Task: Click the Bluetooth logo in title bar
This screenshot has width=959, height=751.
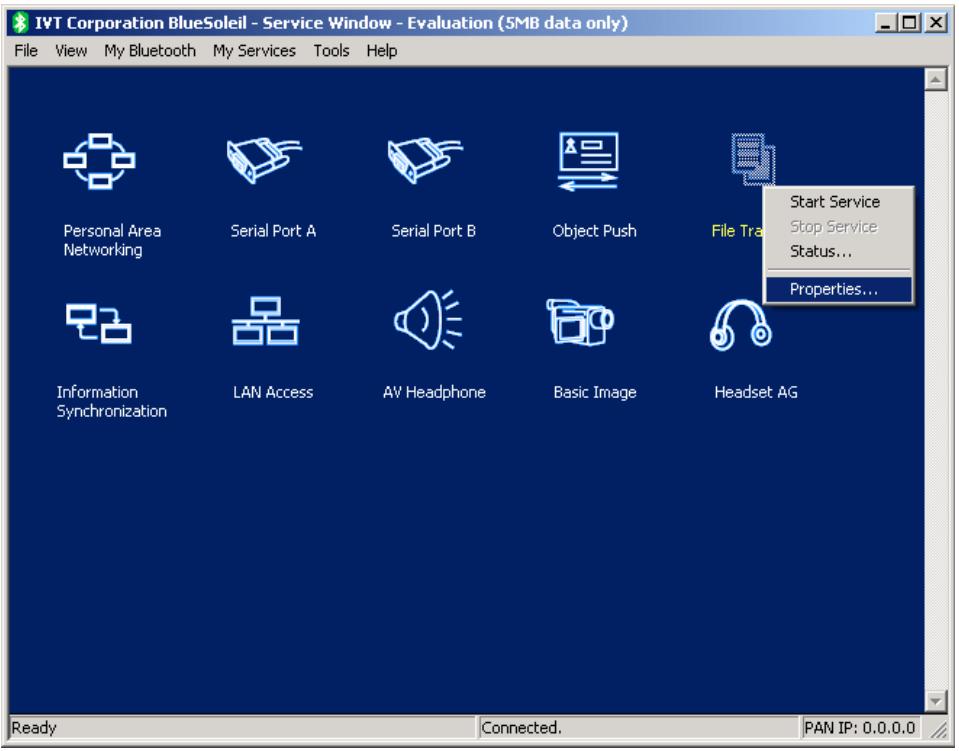Action: (x=20, y=23)
